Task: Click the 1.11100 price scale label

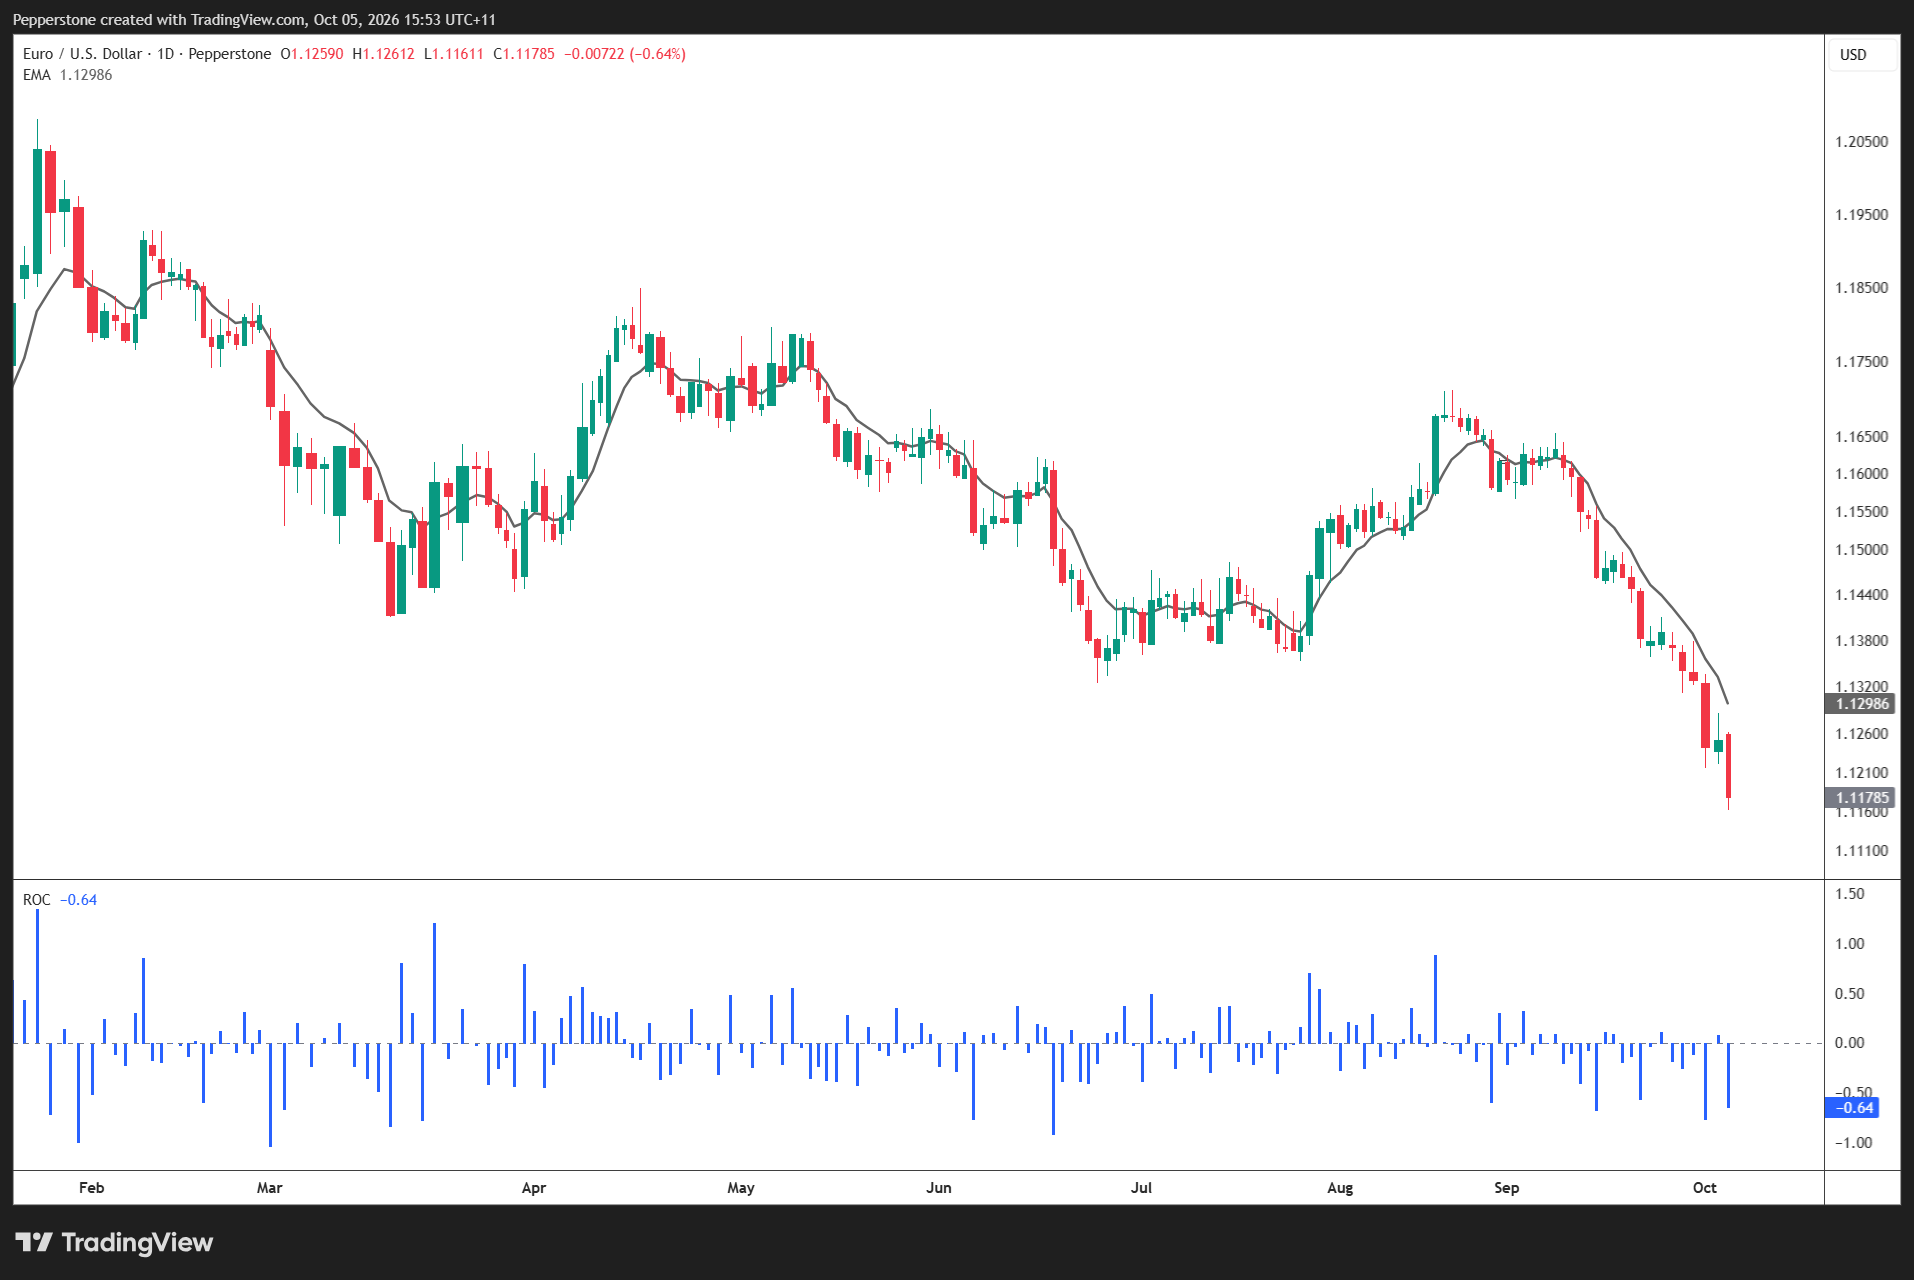Action: [x=1862, y=851]
